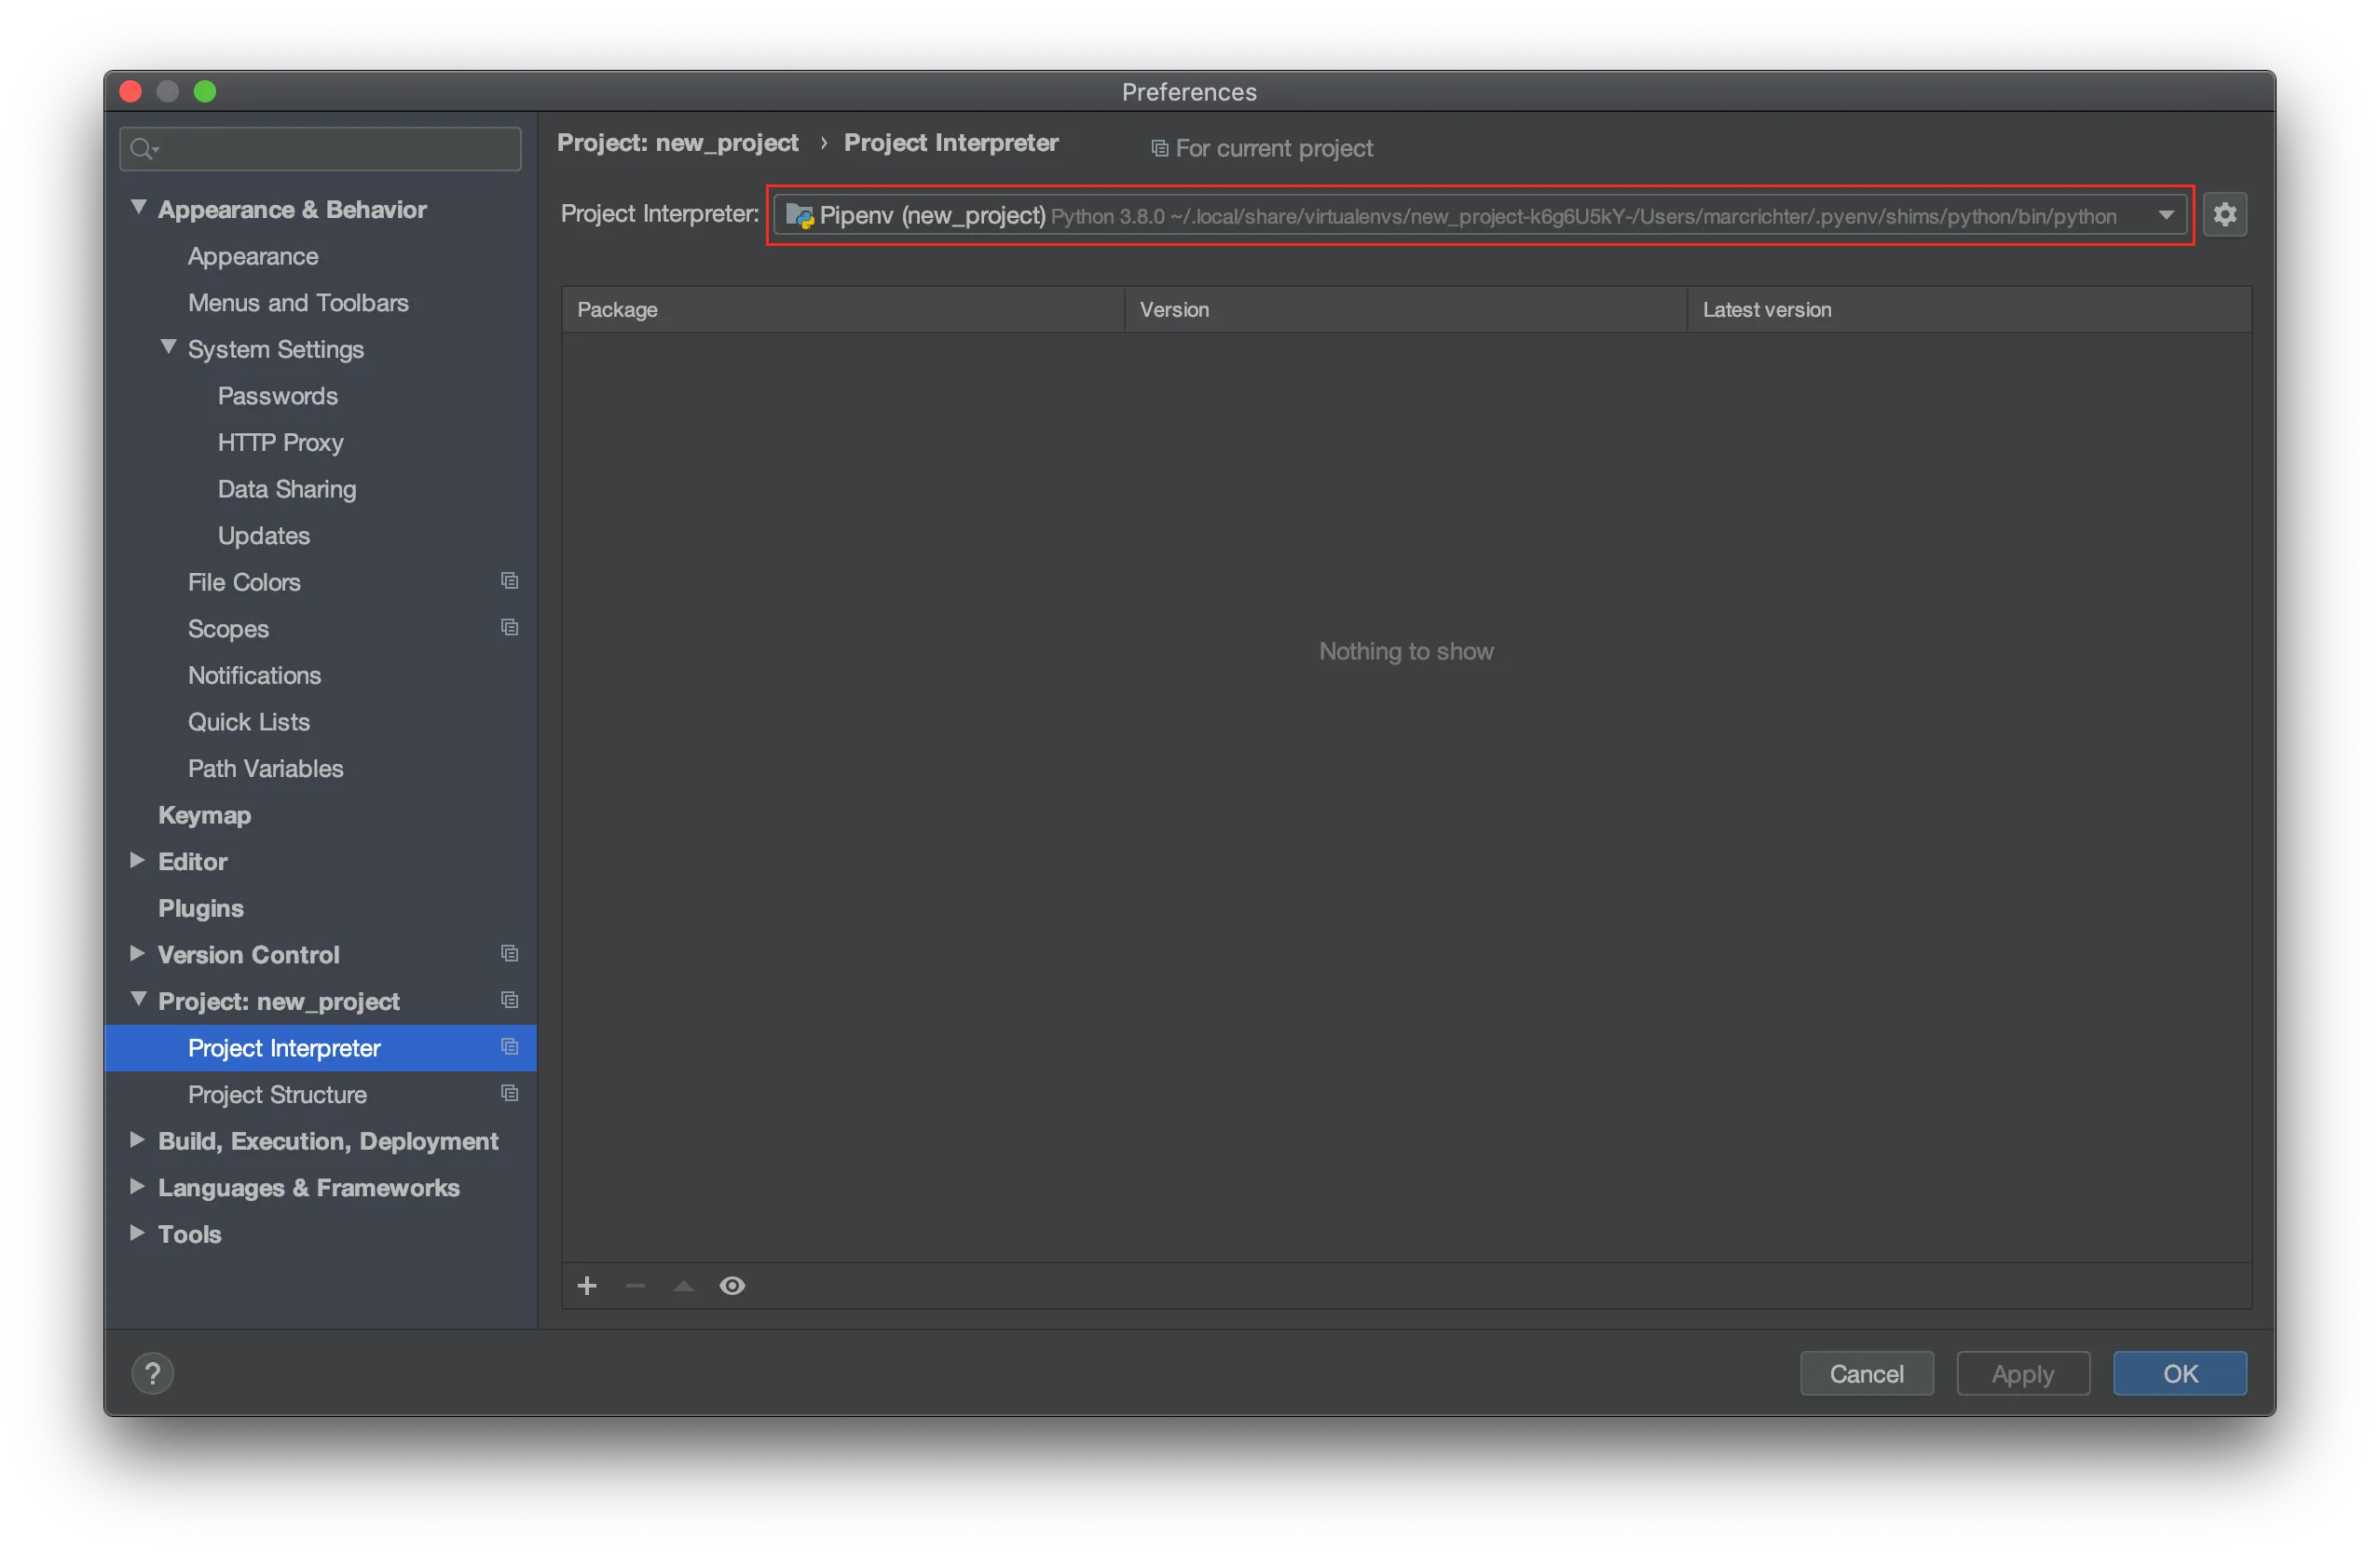
Task: Confirm with the OK button
Action: click(2179, 1373)
